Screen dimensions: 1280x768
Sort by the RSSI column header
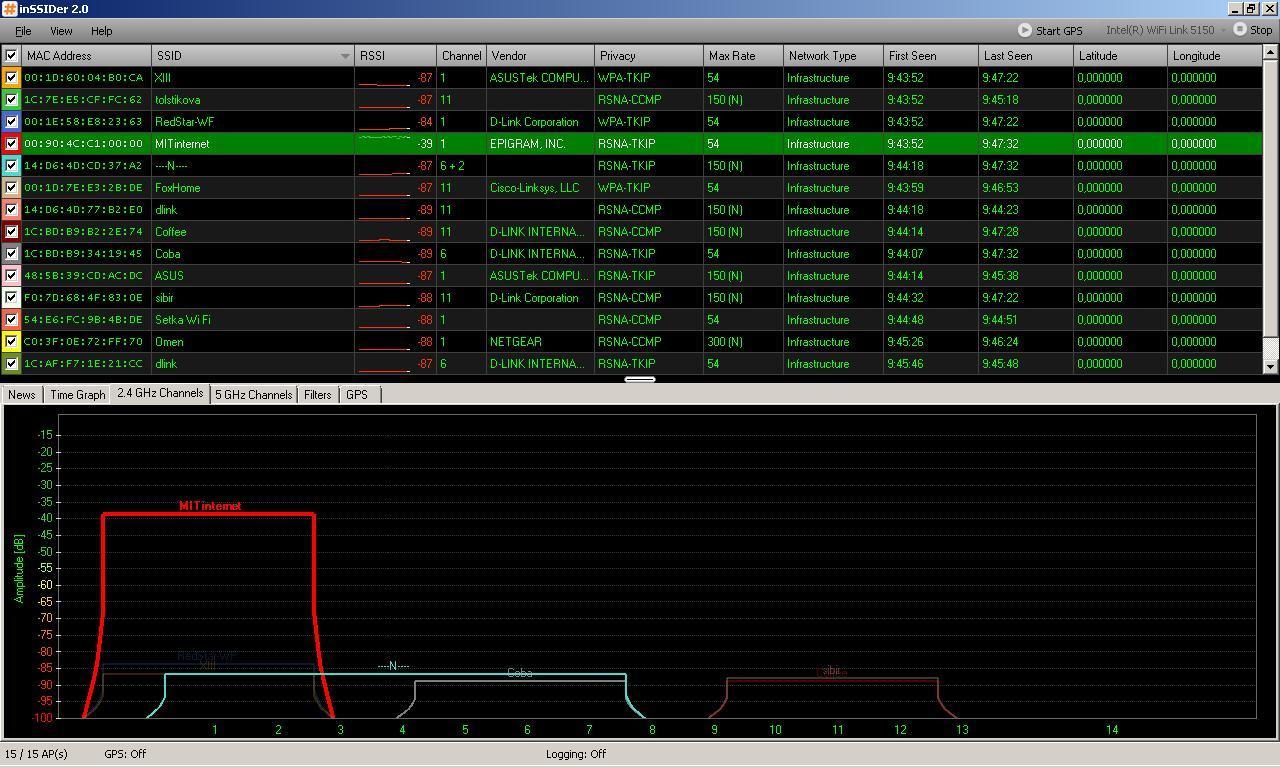point(395,56)
